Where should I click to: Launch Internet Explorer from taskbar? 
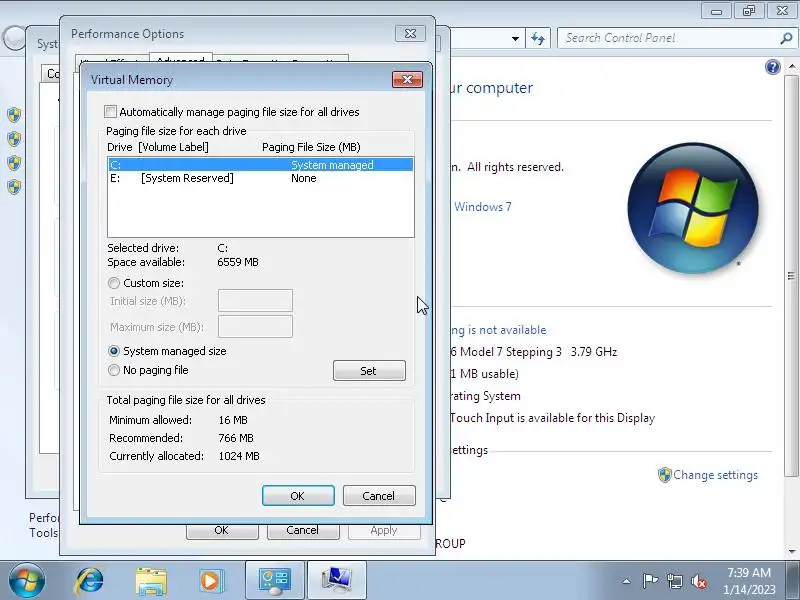click(90, 581)
